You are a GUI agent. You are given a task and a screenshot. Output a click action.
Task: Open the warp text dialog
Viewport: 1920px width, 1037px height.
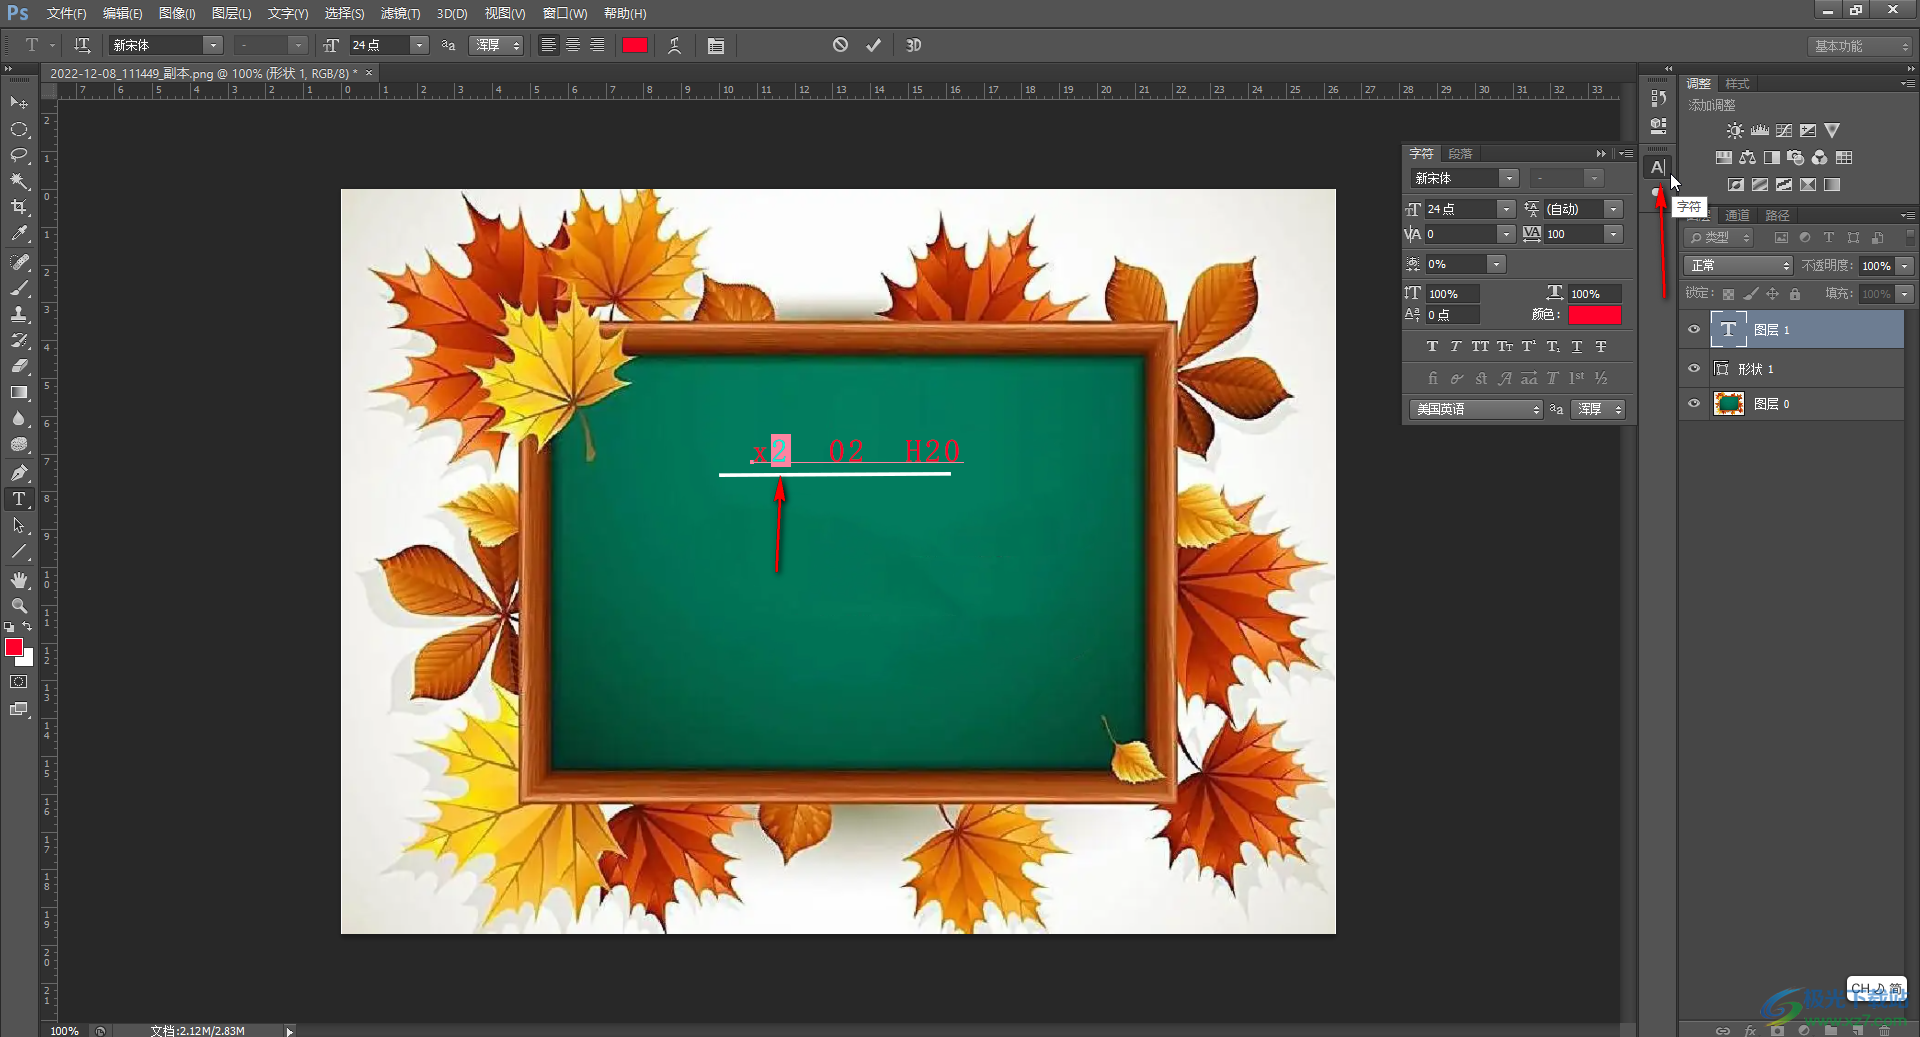[675, 45]
